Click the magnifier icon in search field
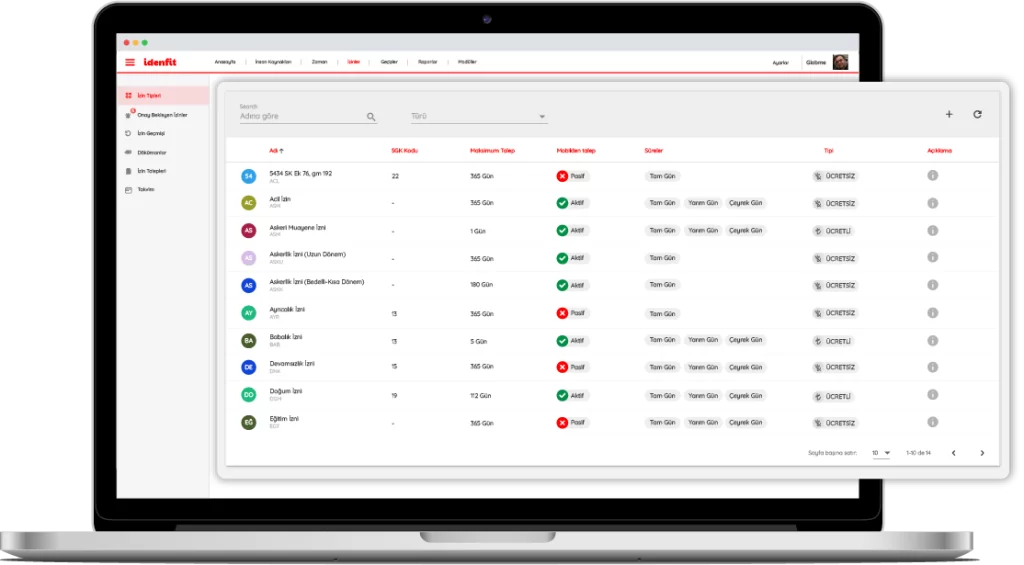This screenshot has width=1024, height=565. pyautogui.click(x=371, y=117)
